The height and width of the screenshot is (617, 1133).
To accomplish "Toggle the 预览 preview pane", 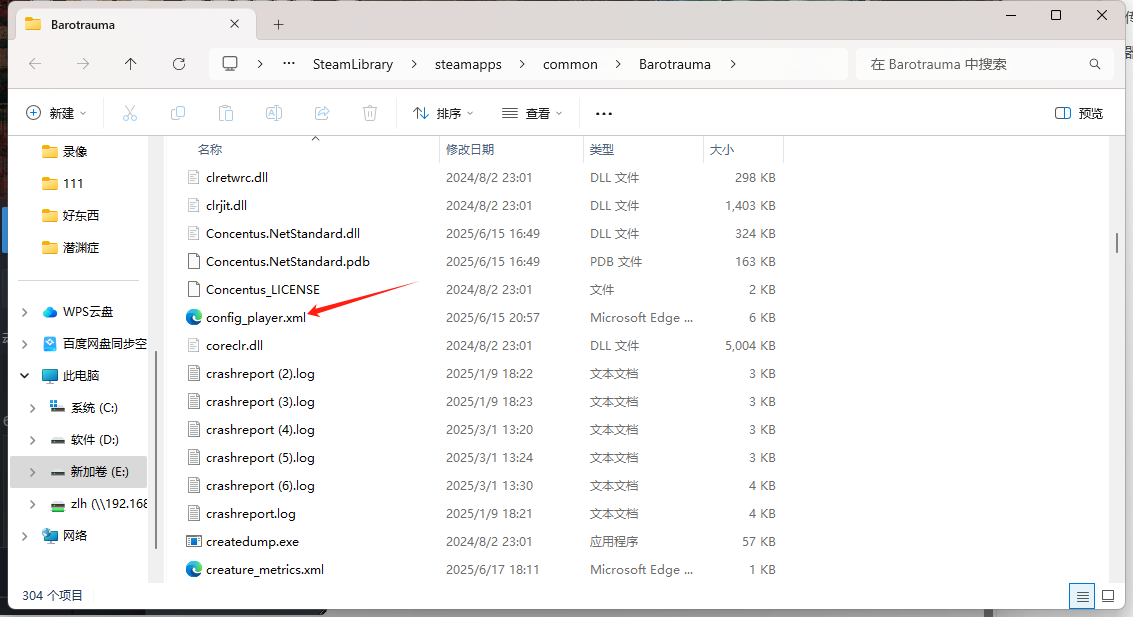I will (x=1079, y=113).
